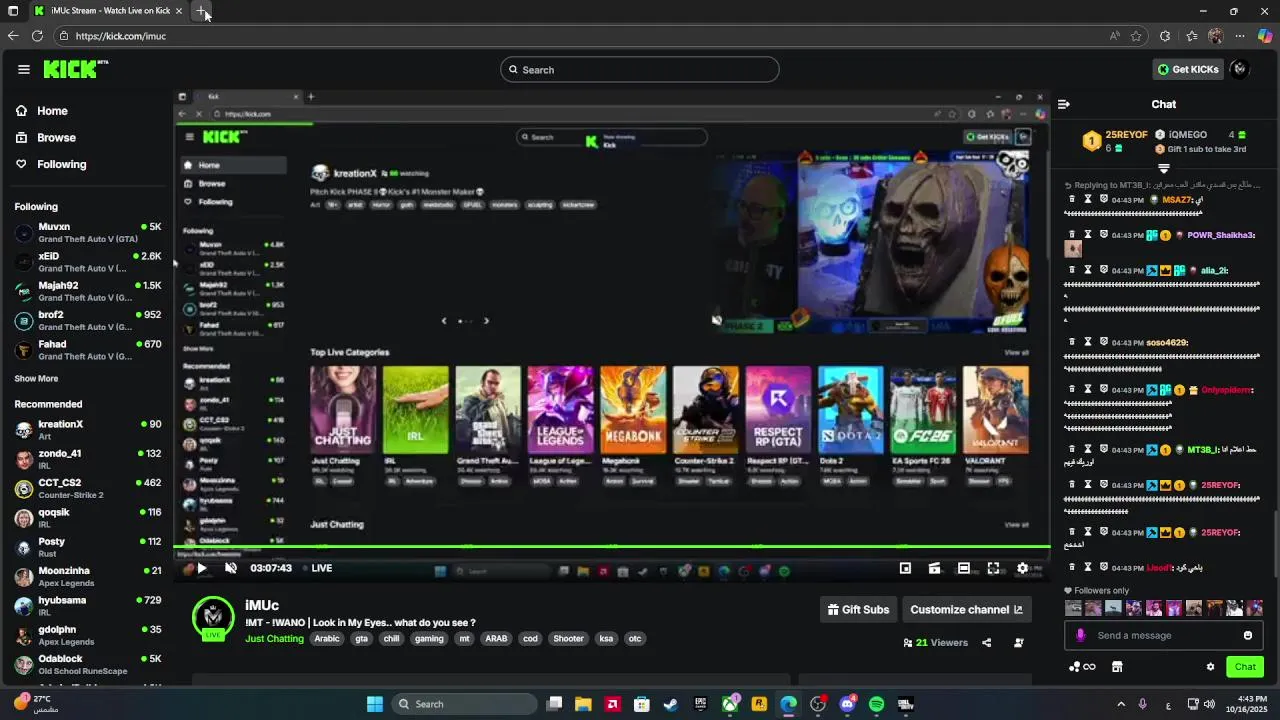Screen dimensions: 1280x720
Task: Refresh the browser page
Action: click(37, 36)
